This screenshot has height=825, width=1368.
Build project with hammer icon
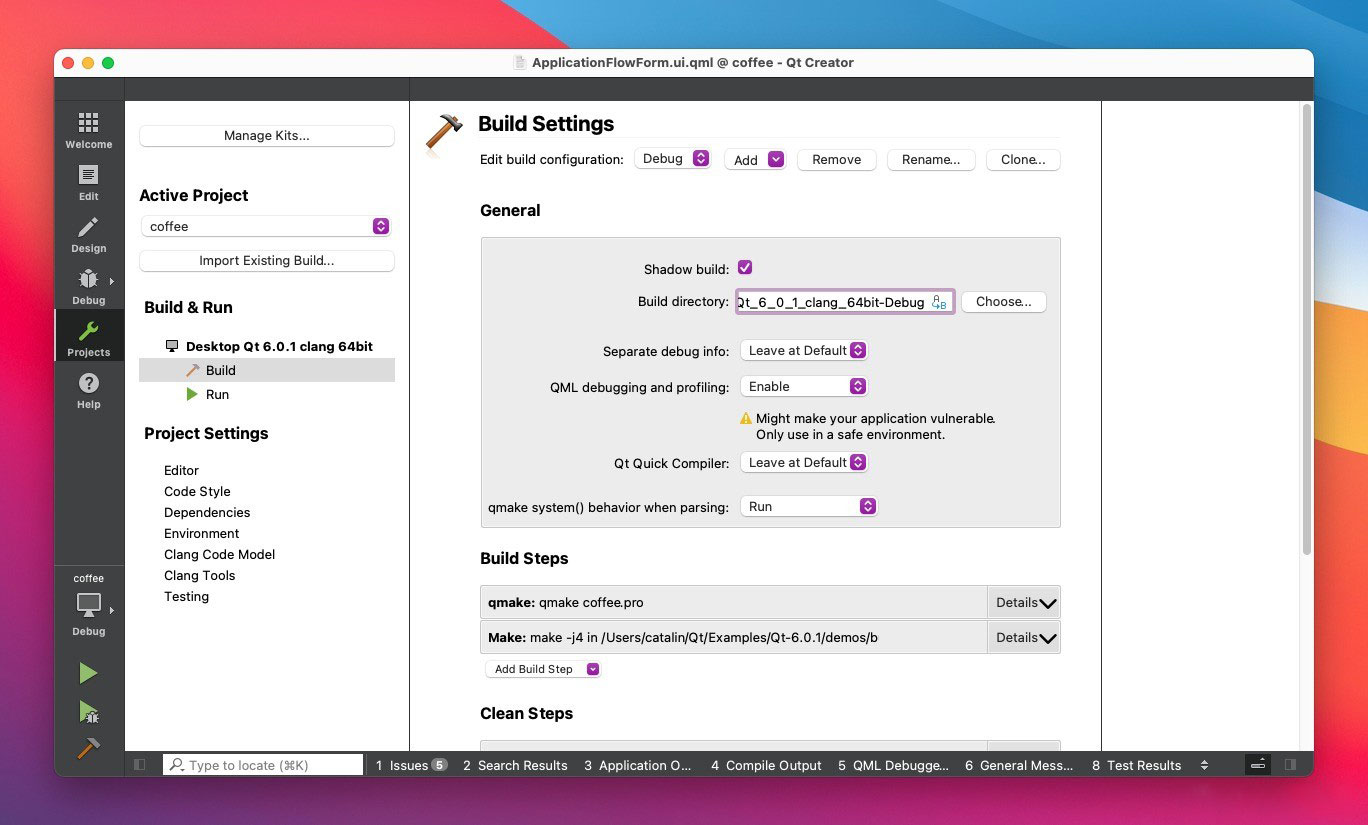tap(88, 748)
